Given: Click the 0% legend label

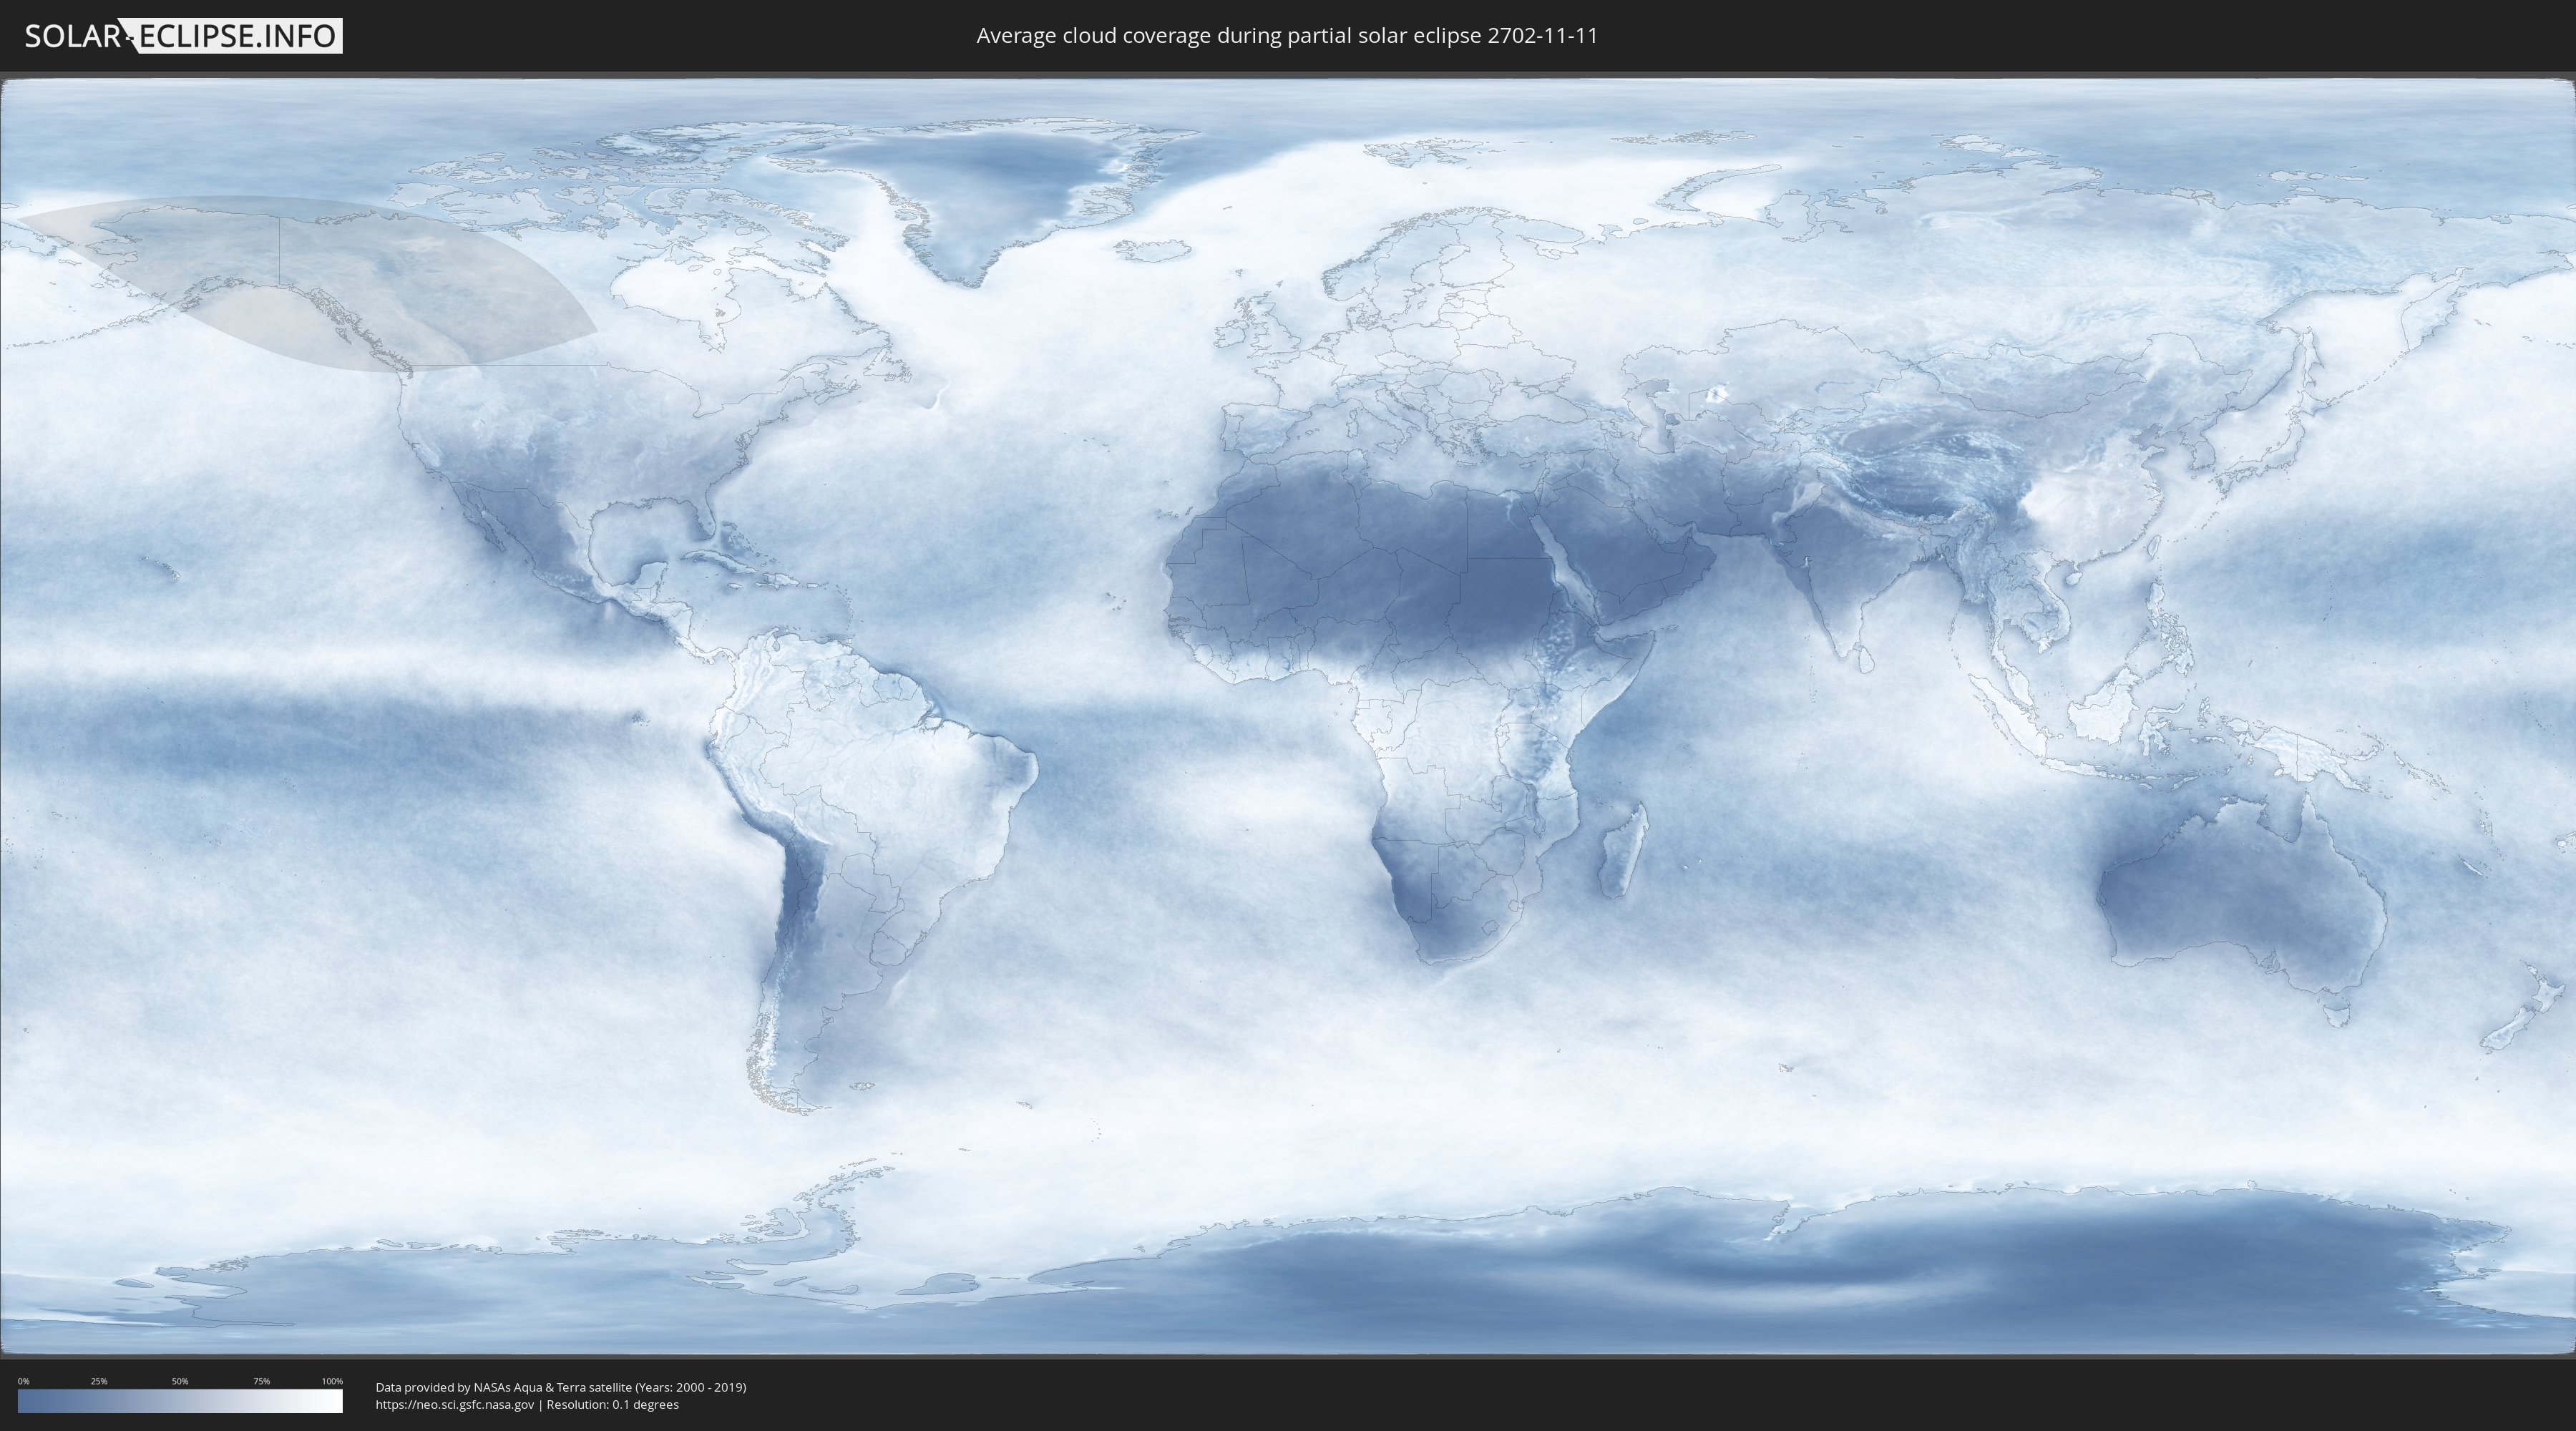Looking at the screenshot, I should point(23,1381).
